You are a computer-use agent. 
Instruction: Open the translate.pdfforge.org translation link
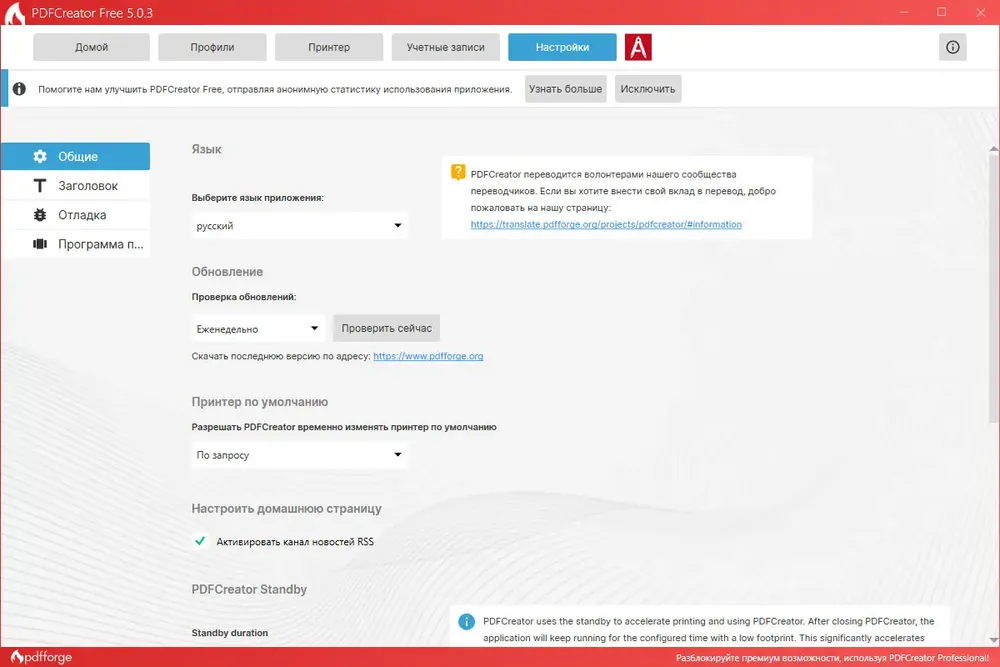(606, 224)
